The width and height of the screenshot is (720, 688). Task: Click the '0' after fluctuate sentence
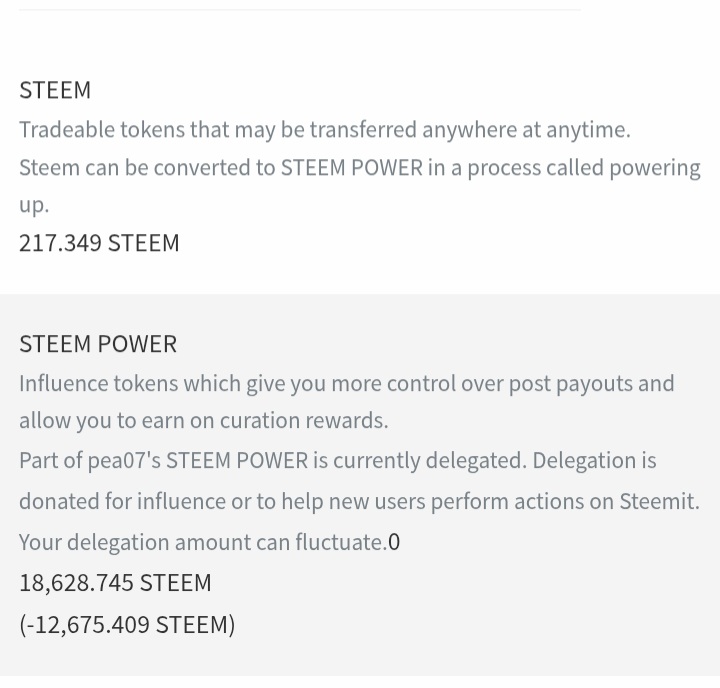coord(394,542)
